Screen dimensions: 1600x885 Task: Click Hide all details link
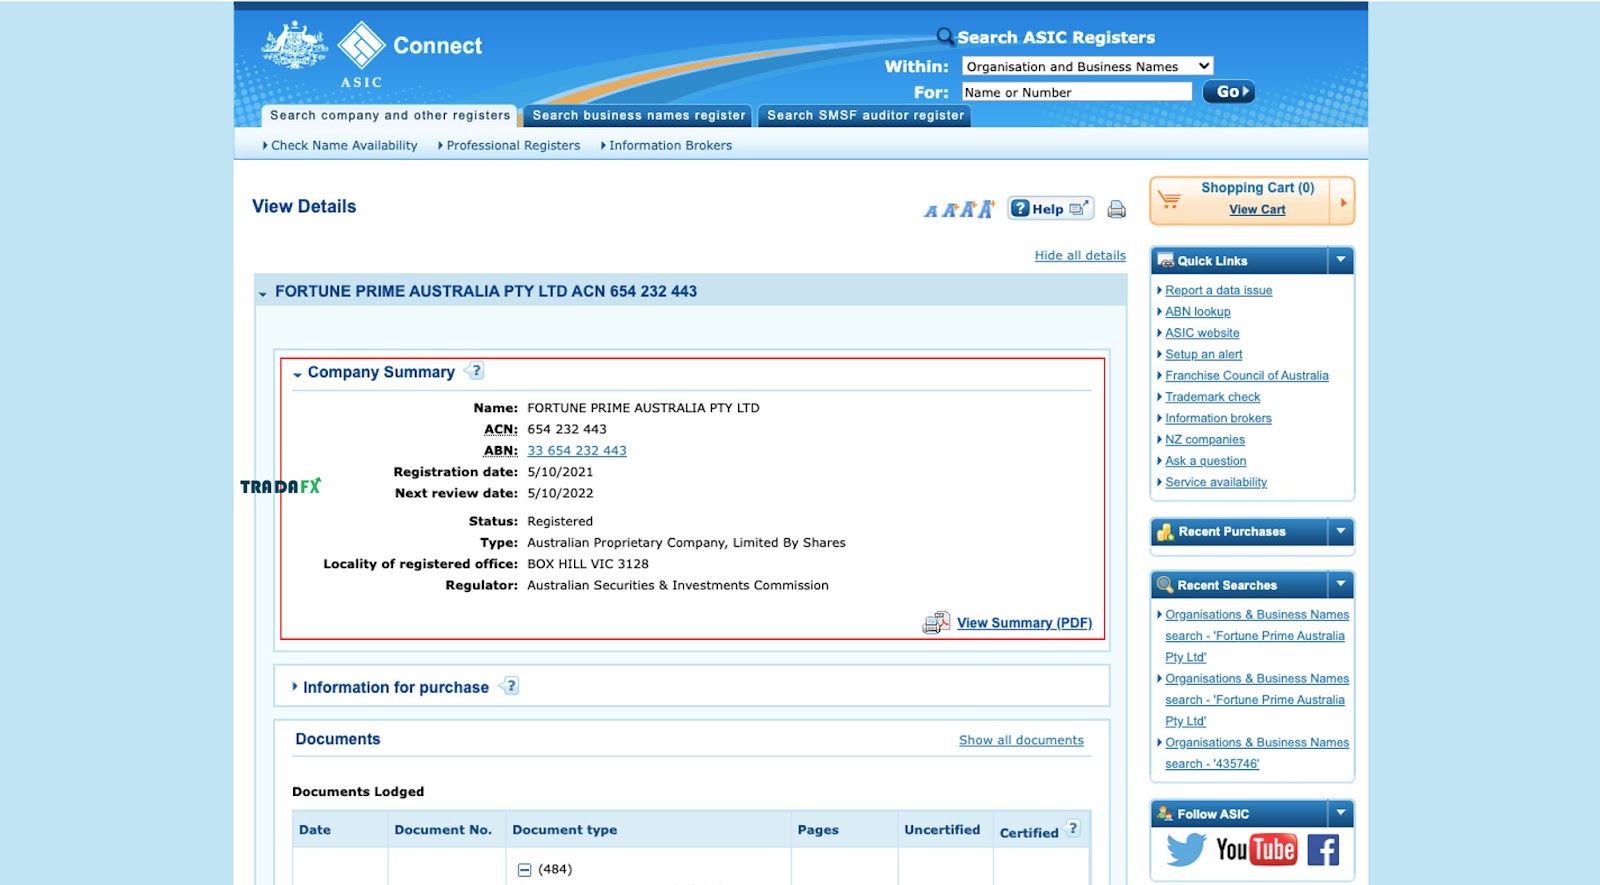click(x=1080, y=256)
